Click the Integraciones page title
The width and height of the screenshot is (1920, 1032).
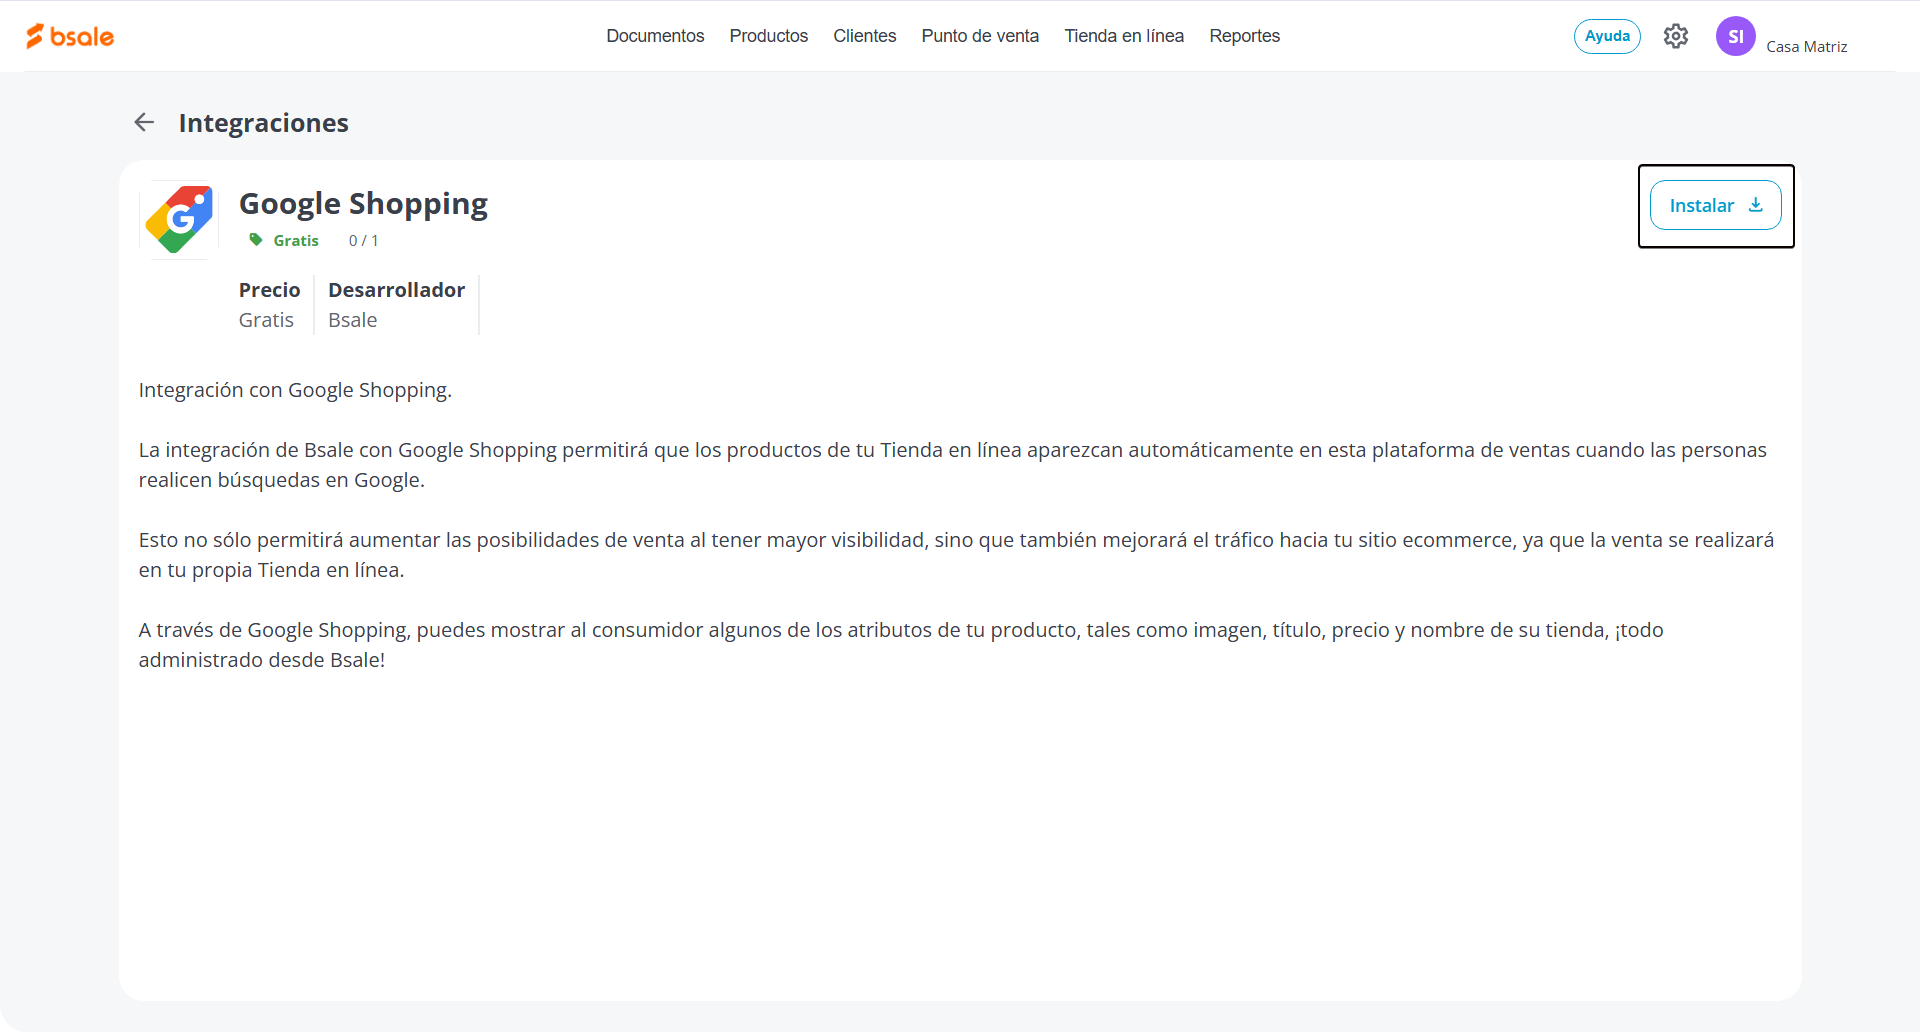264,123
